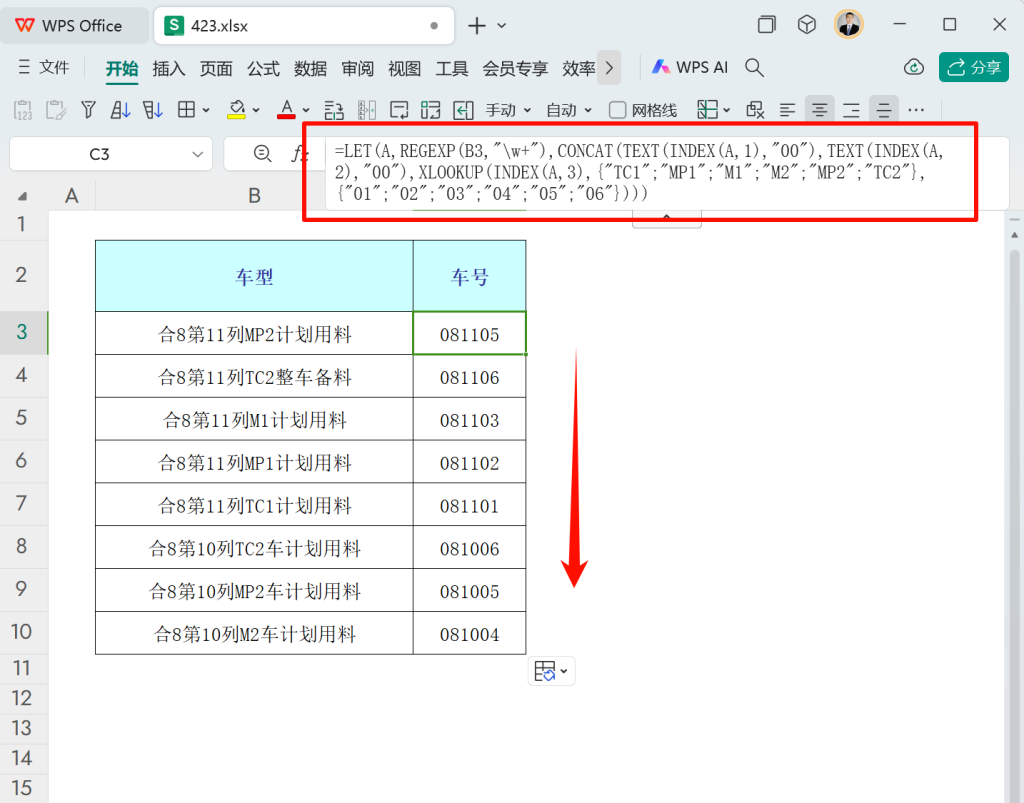Screen dimensions: 1024x803
Task: Toggle the 网格线 gridlines checkbox
Action: pyautogui.click(x=617, y=110)
